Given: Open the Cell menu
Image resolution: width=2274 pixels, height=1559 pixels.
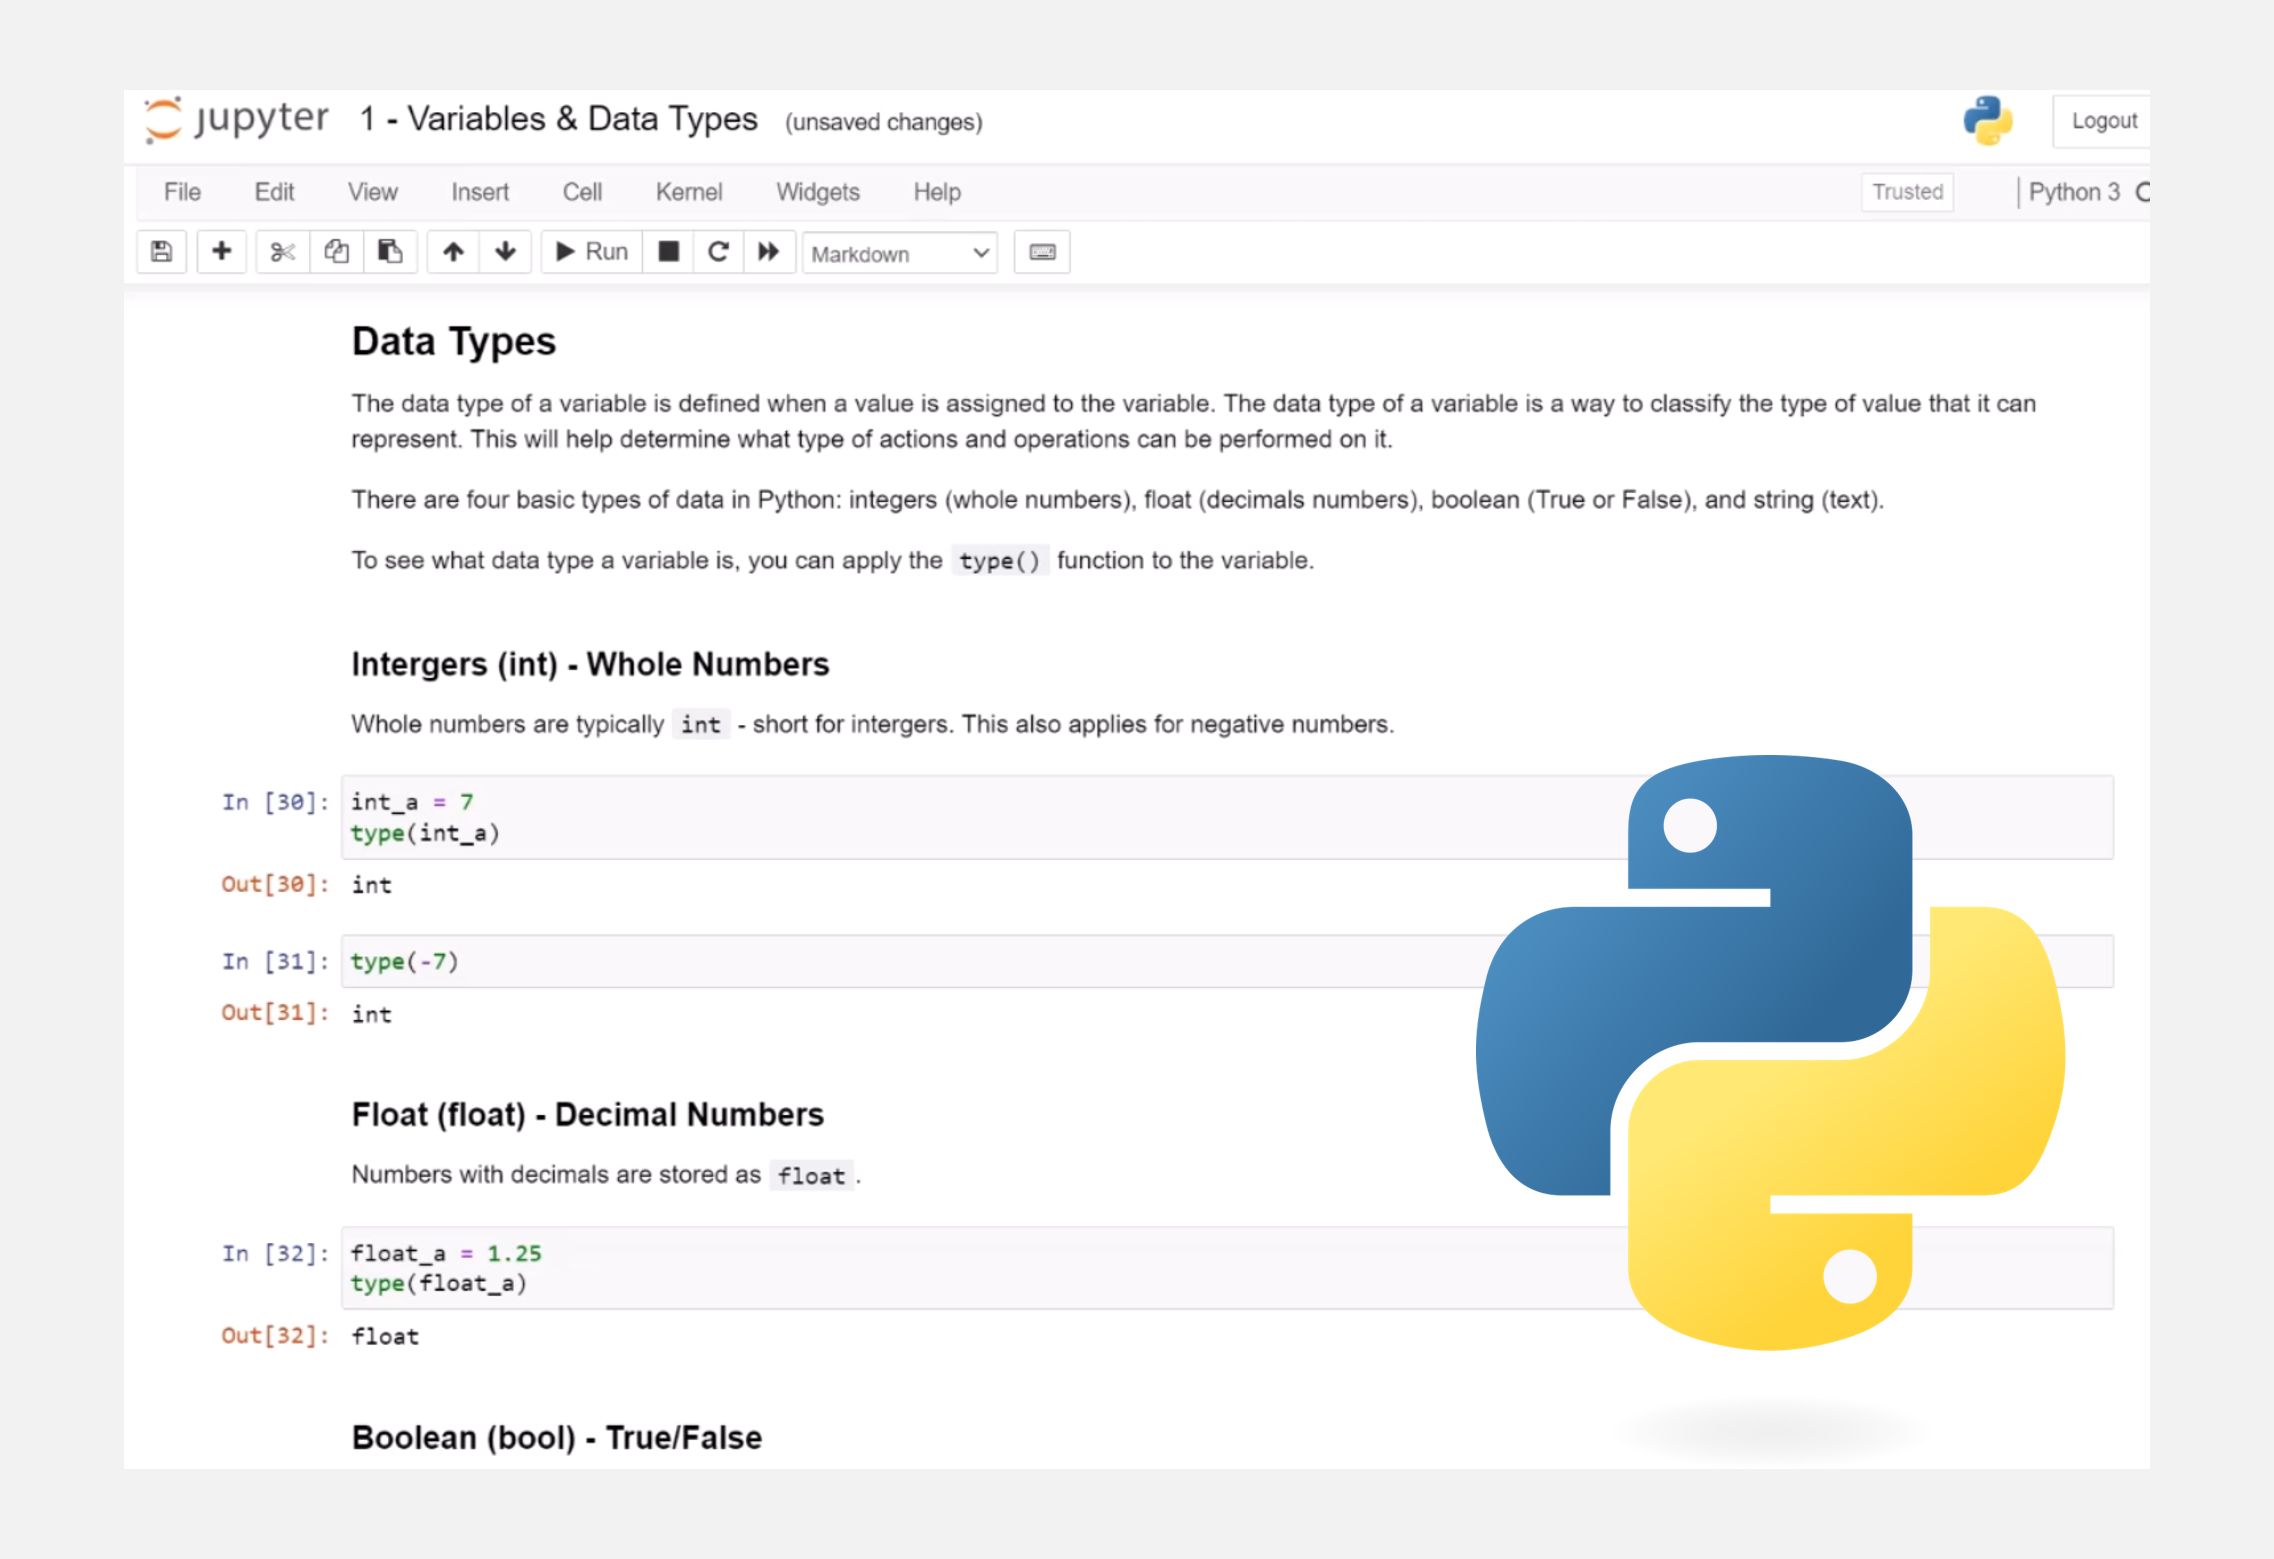Looking at the screenshot, I should click(x=582, y=192).
